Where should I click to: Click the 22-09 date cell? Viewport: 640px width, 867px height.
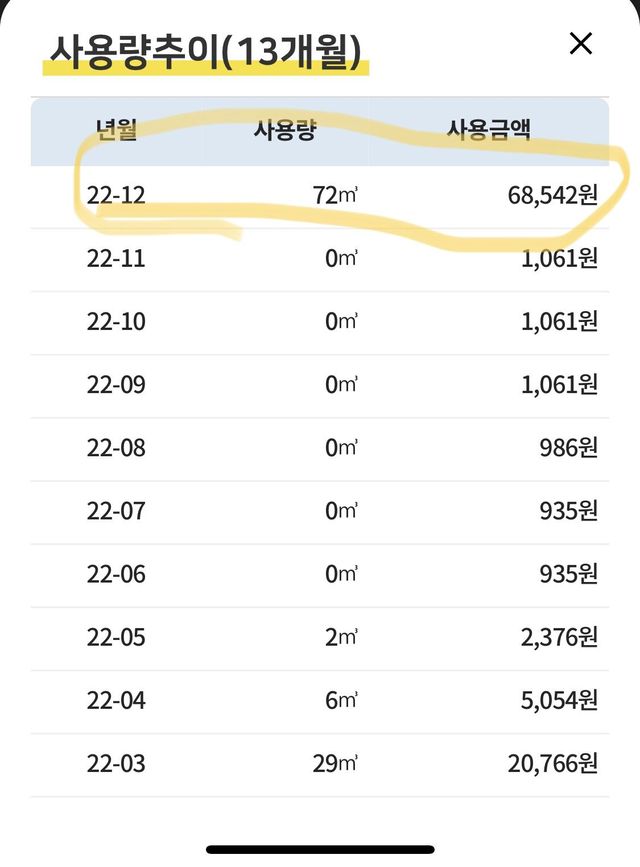coord(116,385)
